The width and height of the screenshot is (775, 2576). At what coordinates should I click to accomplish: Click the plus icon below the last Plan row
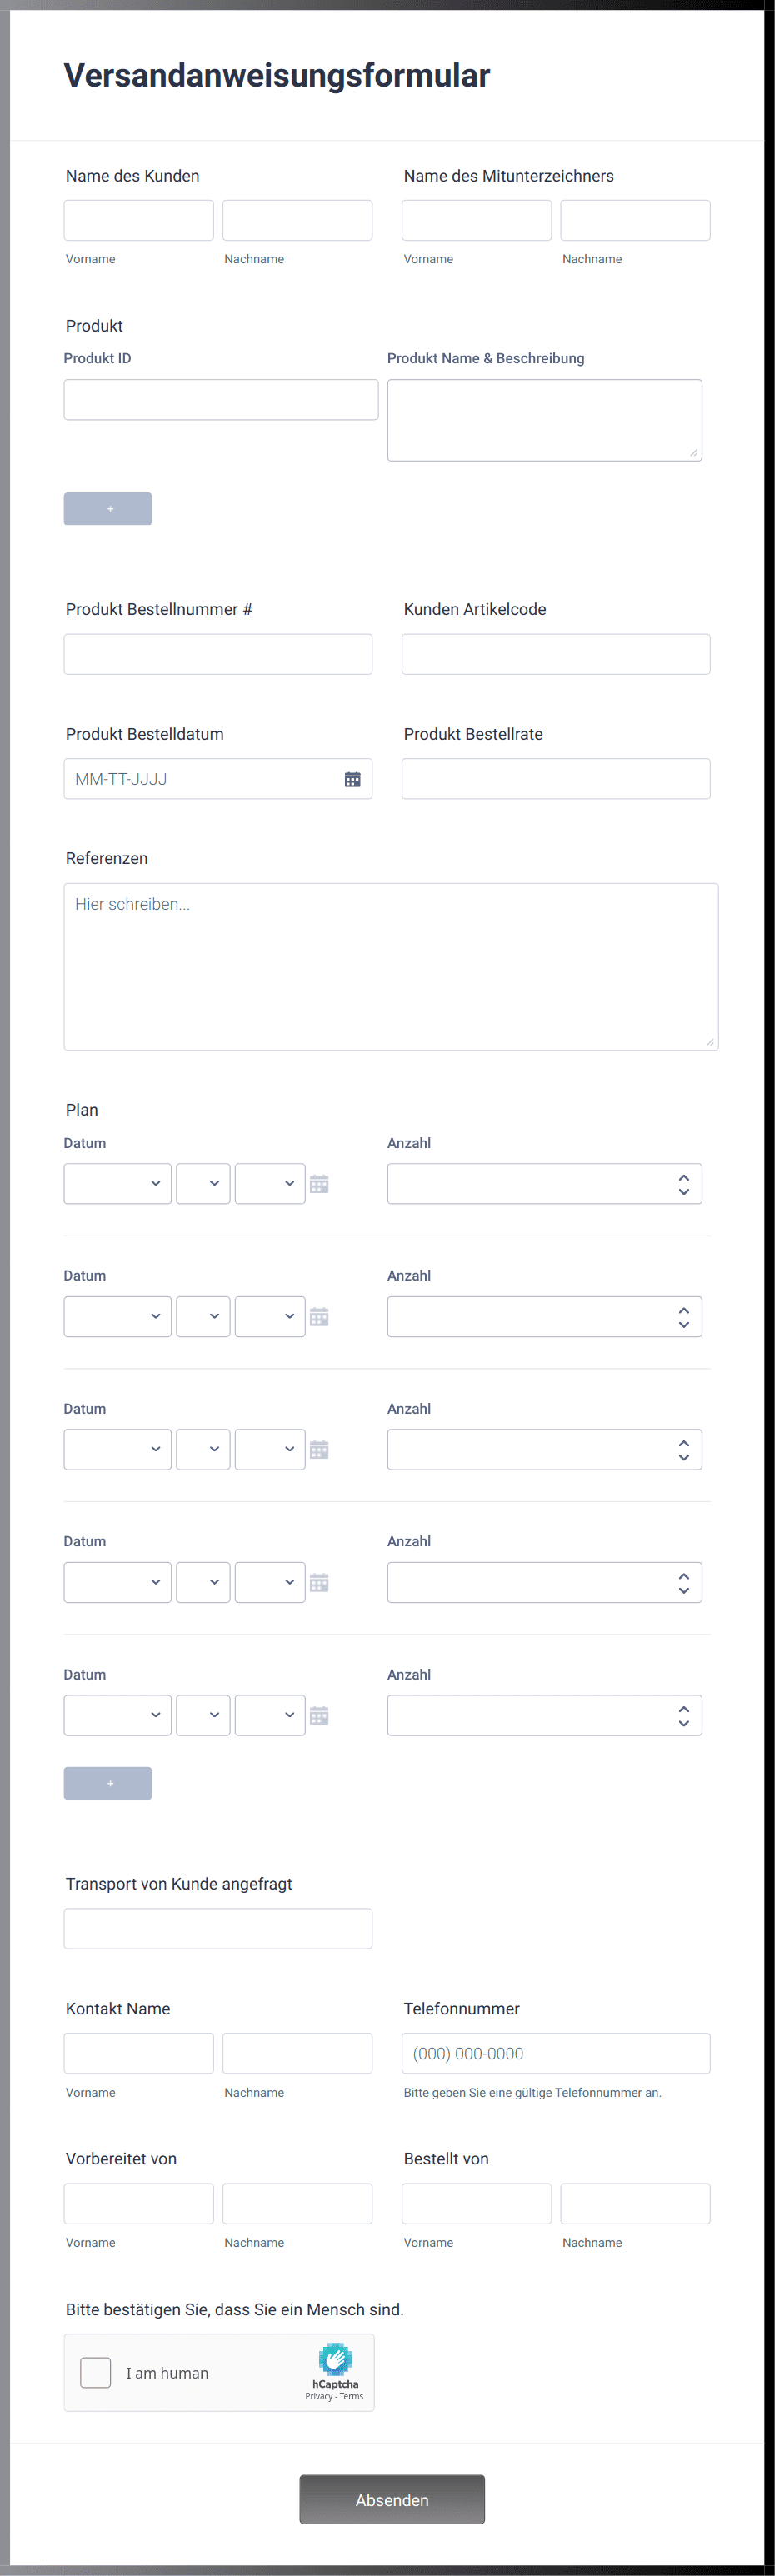(108, 1782)
